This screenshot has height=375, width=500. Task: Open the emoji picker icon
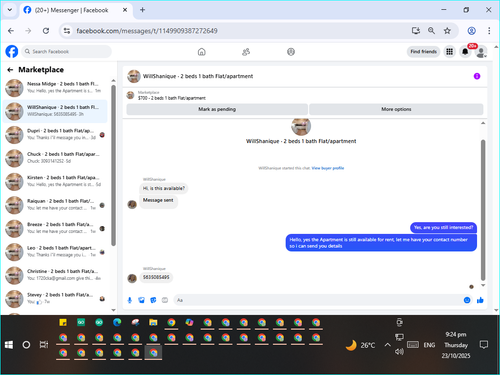click(467, 300)
